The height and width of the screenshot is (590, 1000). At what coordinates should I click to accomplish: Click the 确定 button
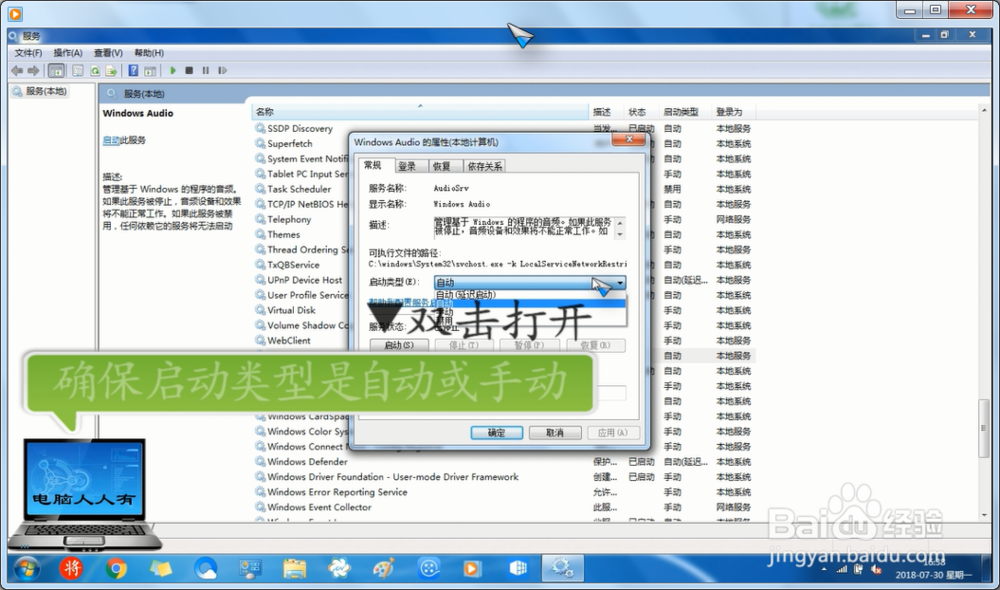click(x=497, y=432)
